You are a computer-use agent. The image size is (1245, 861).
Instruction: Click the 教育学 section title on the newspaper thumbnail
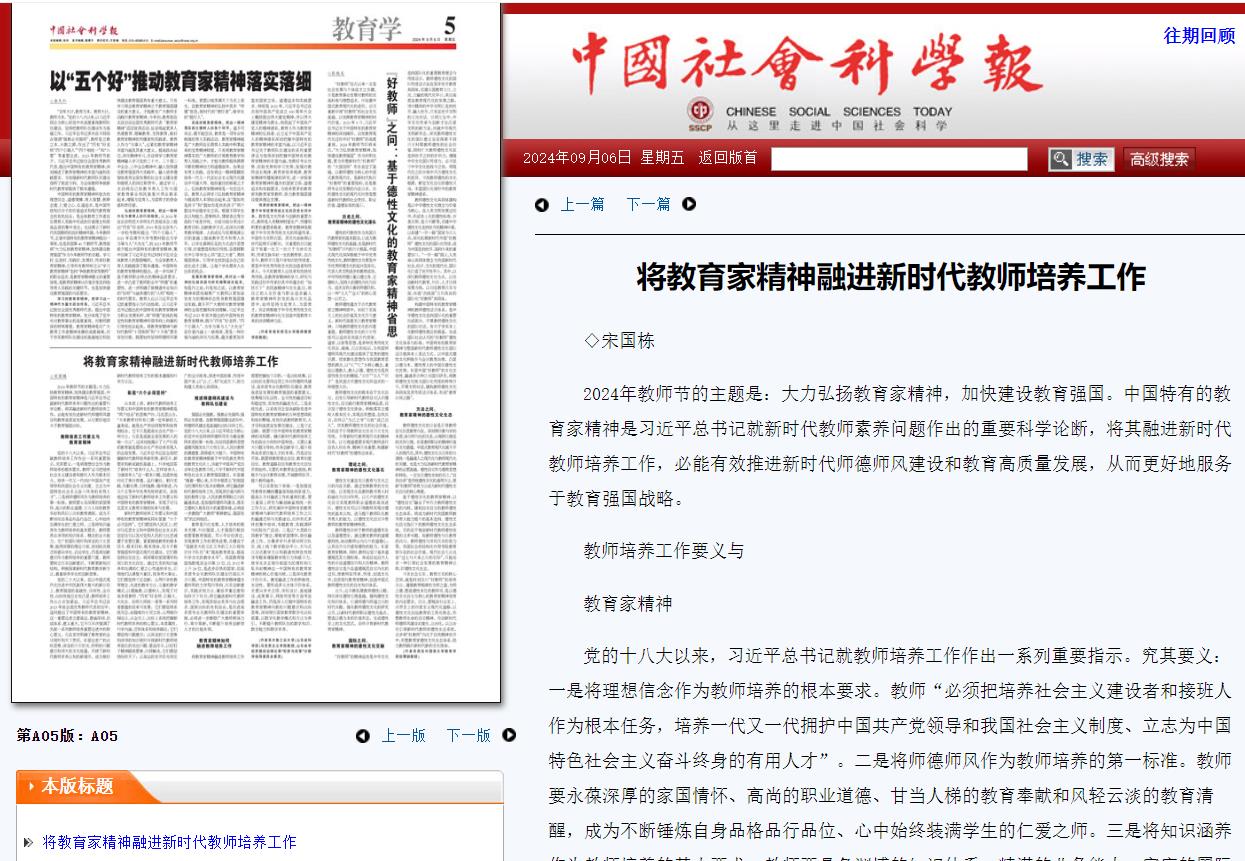369,31
